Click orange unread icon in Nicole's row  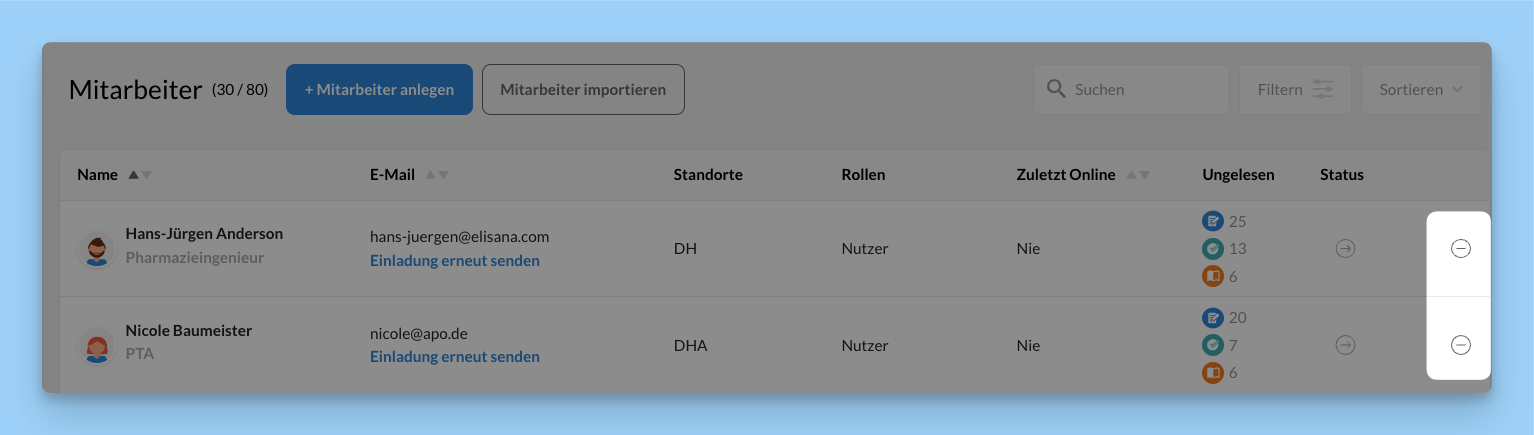click(x=1212, y=373)
